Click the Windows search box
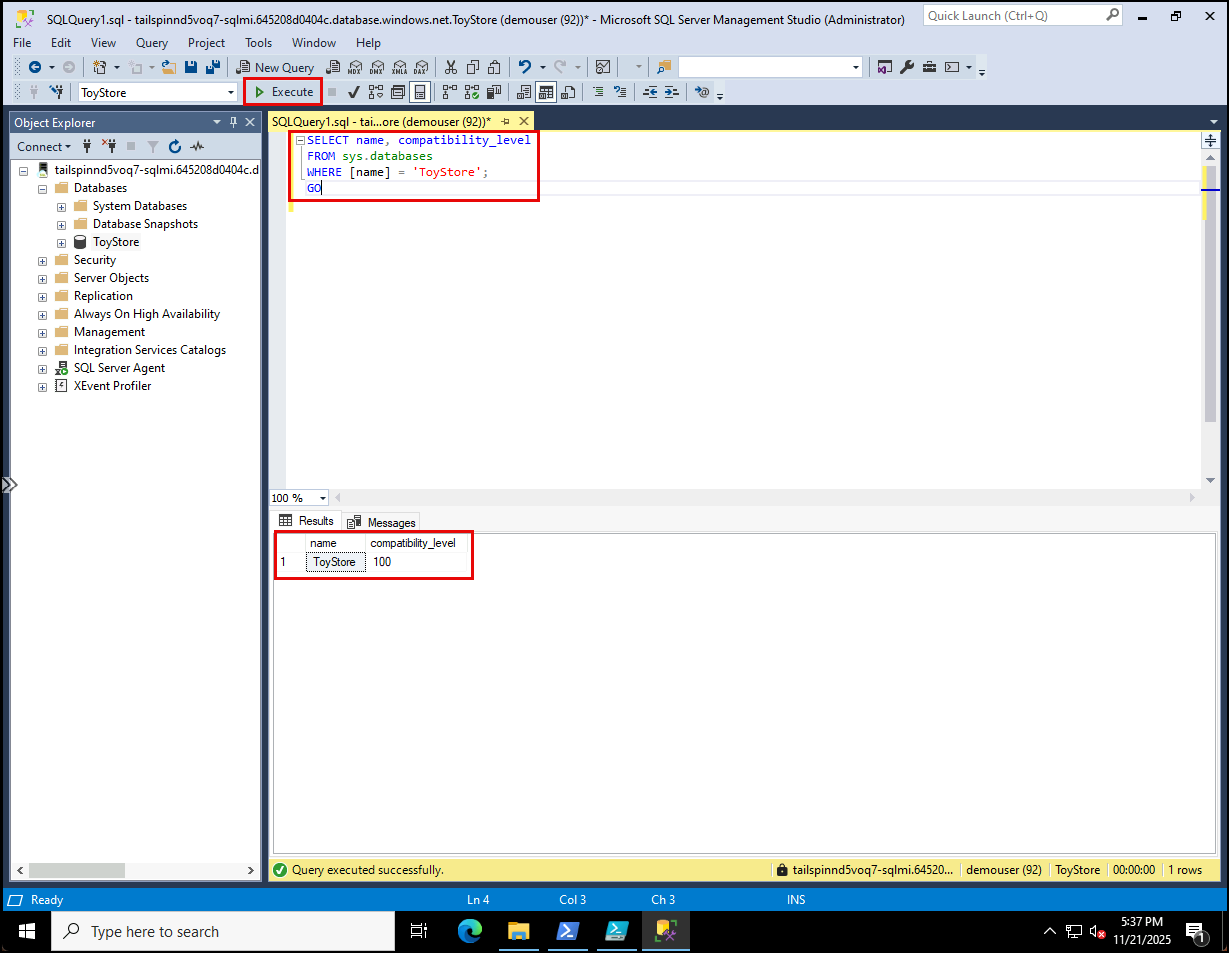 [220, 931]
